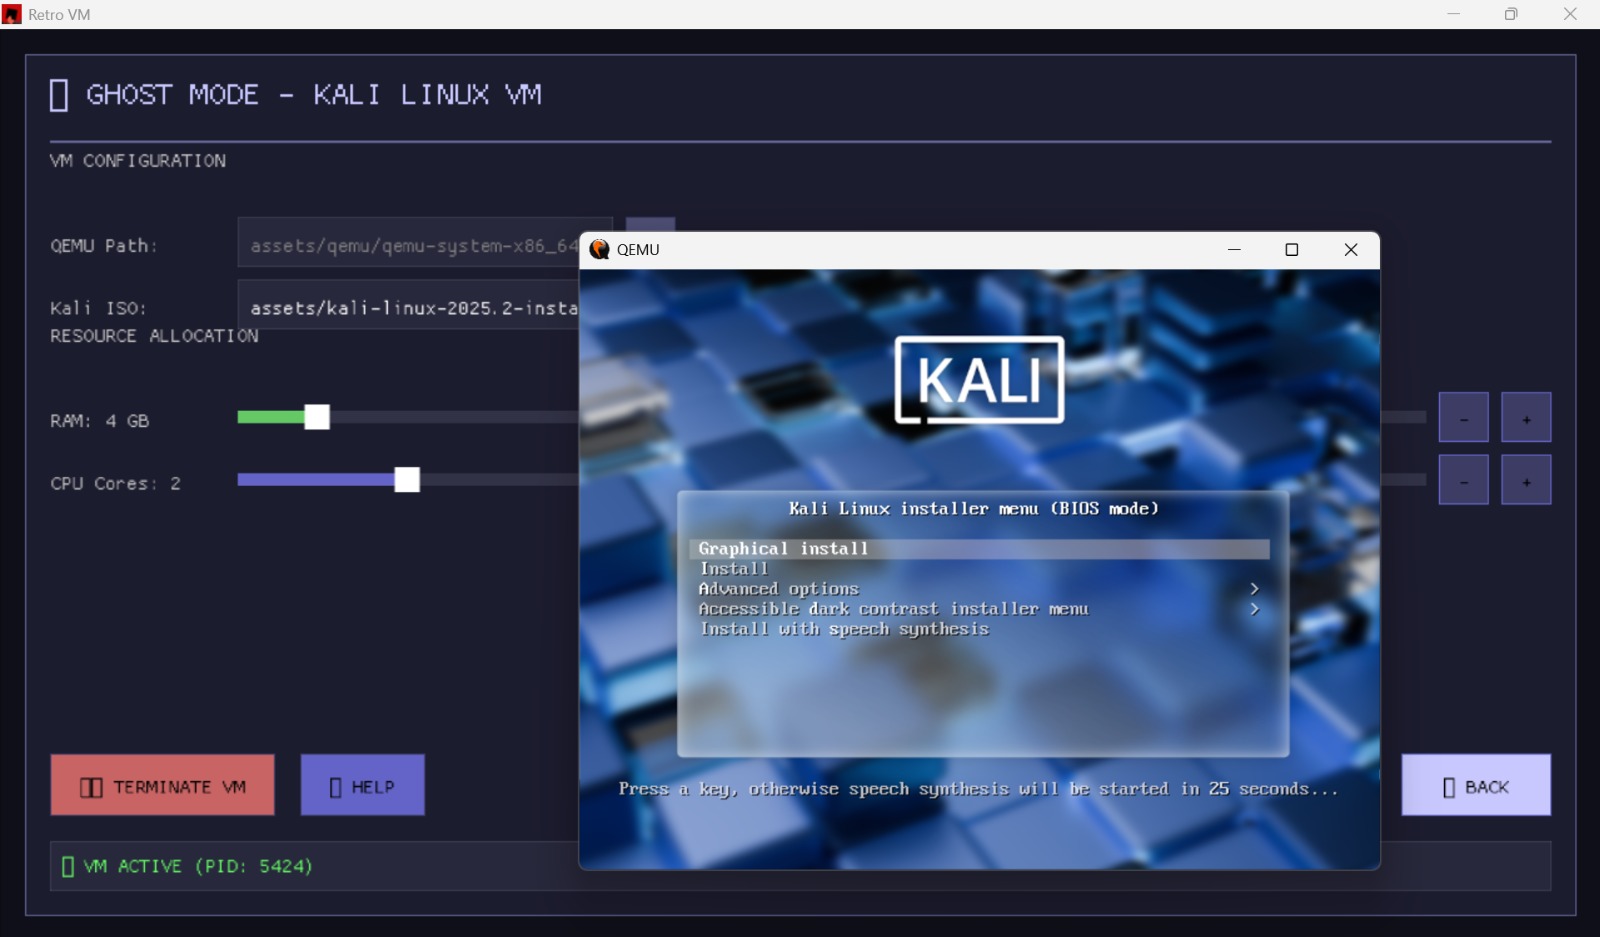Open the HELP button
This screenshot has height=937, width=1600.
(362, 785)
